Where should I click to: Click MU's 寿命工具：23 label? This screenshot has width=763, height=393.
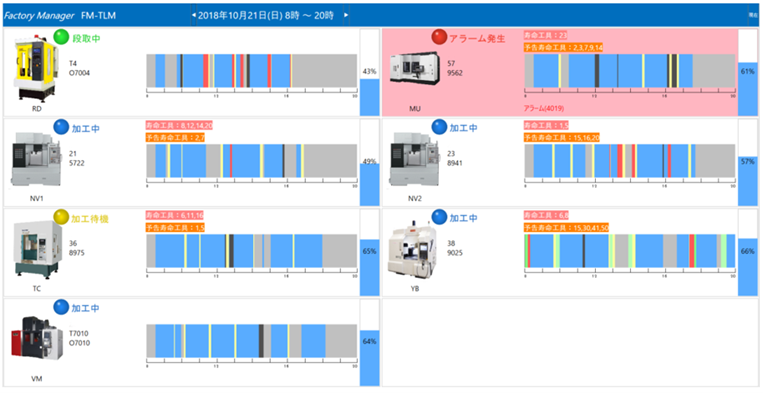click(x=545, y=35)
